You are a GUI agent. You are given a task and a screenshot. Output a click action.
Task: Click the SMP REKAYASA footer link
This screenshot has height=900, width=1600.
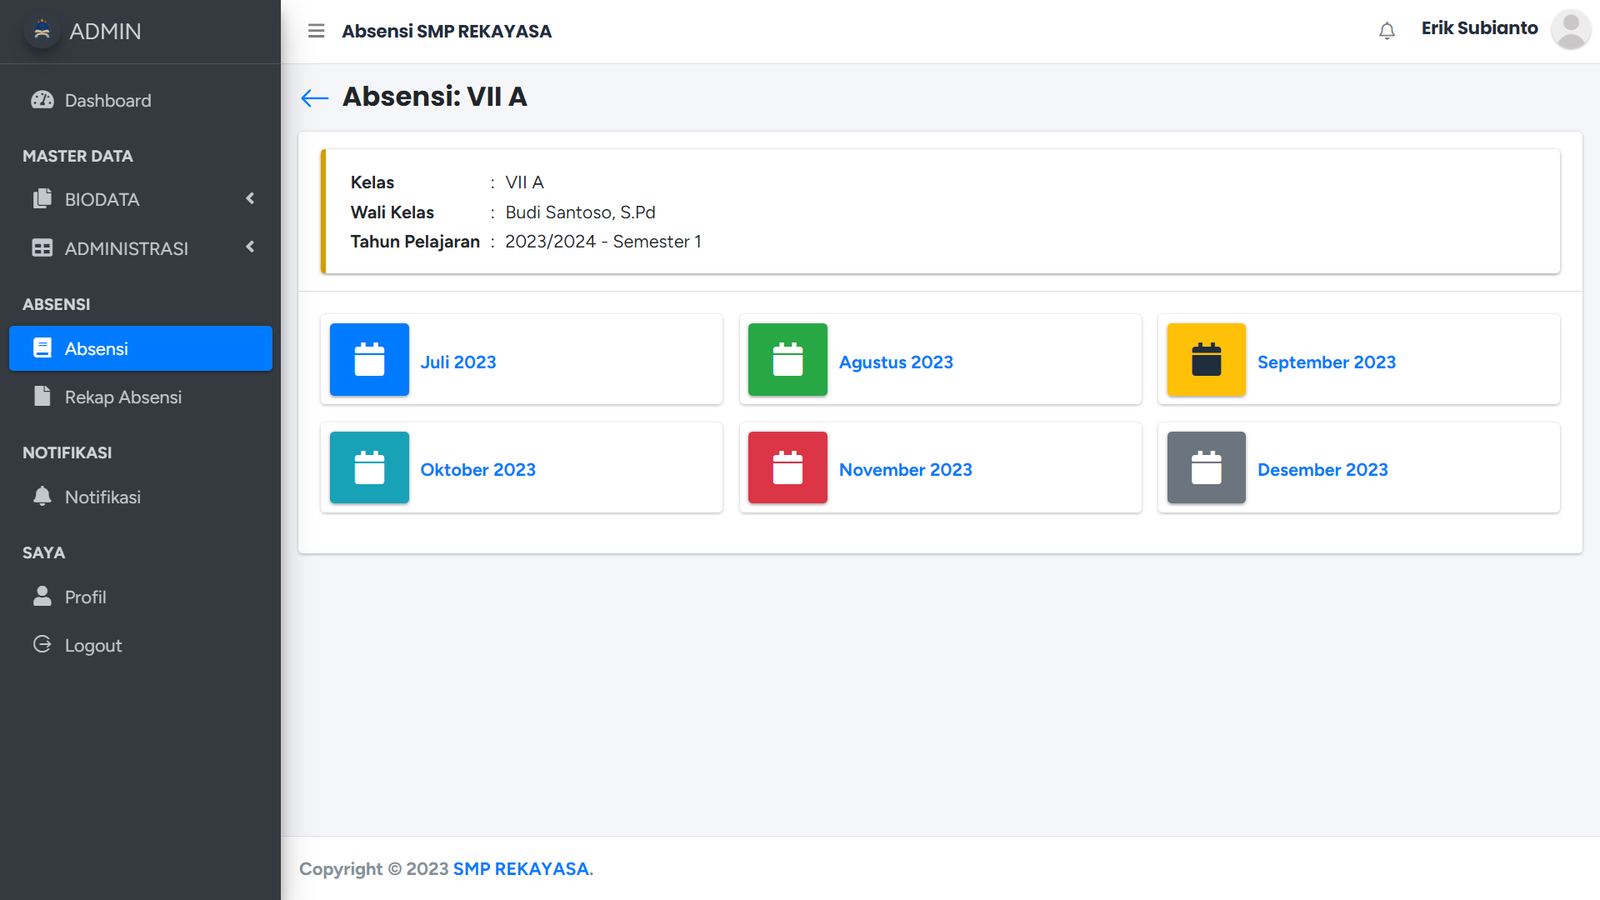click(x=521, y=869)
